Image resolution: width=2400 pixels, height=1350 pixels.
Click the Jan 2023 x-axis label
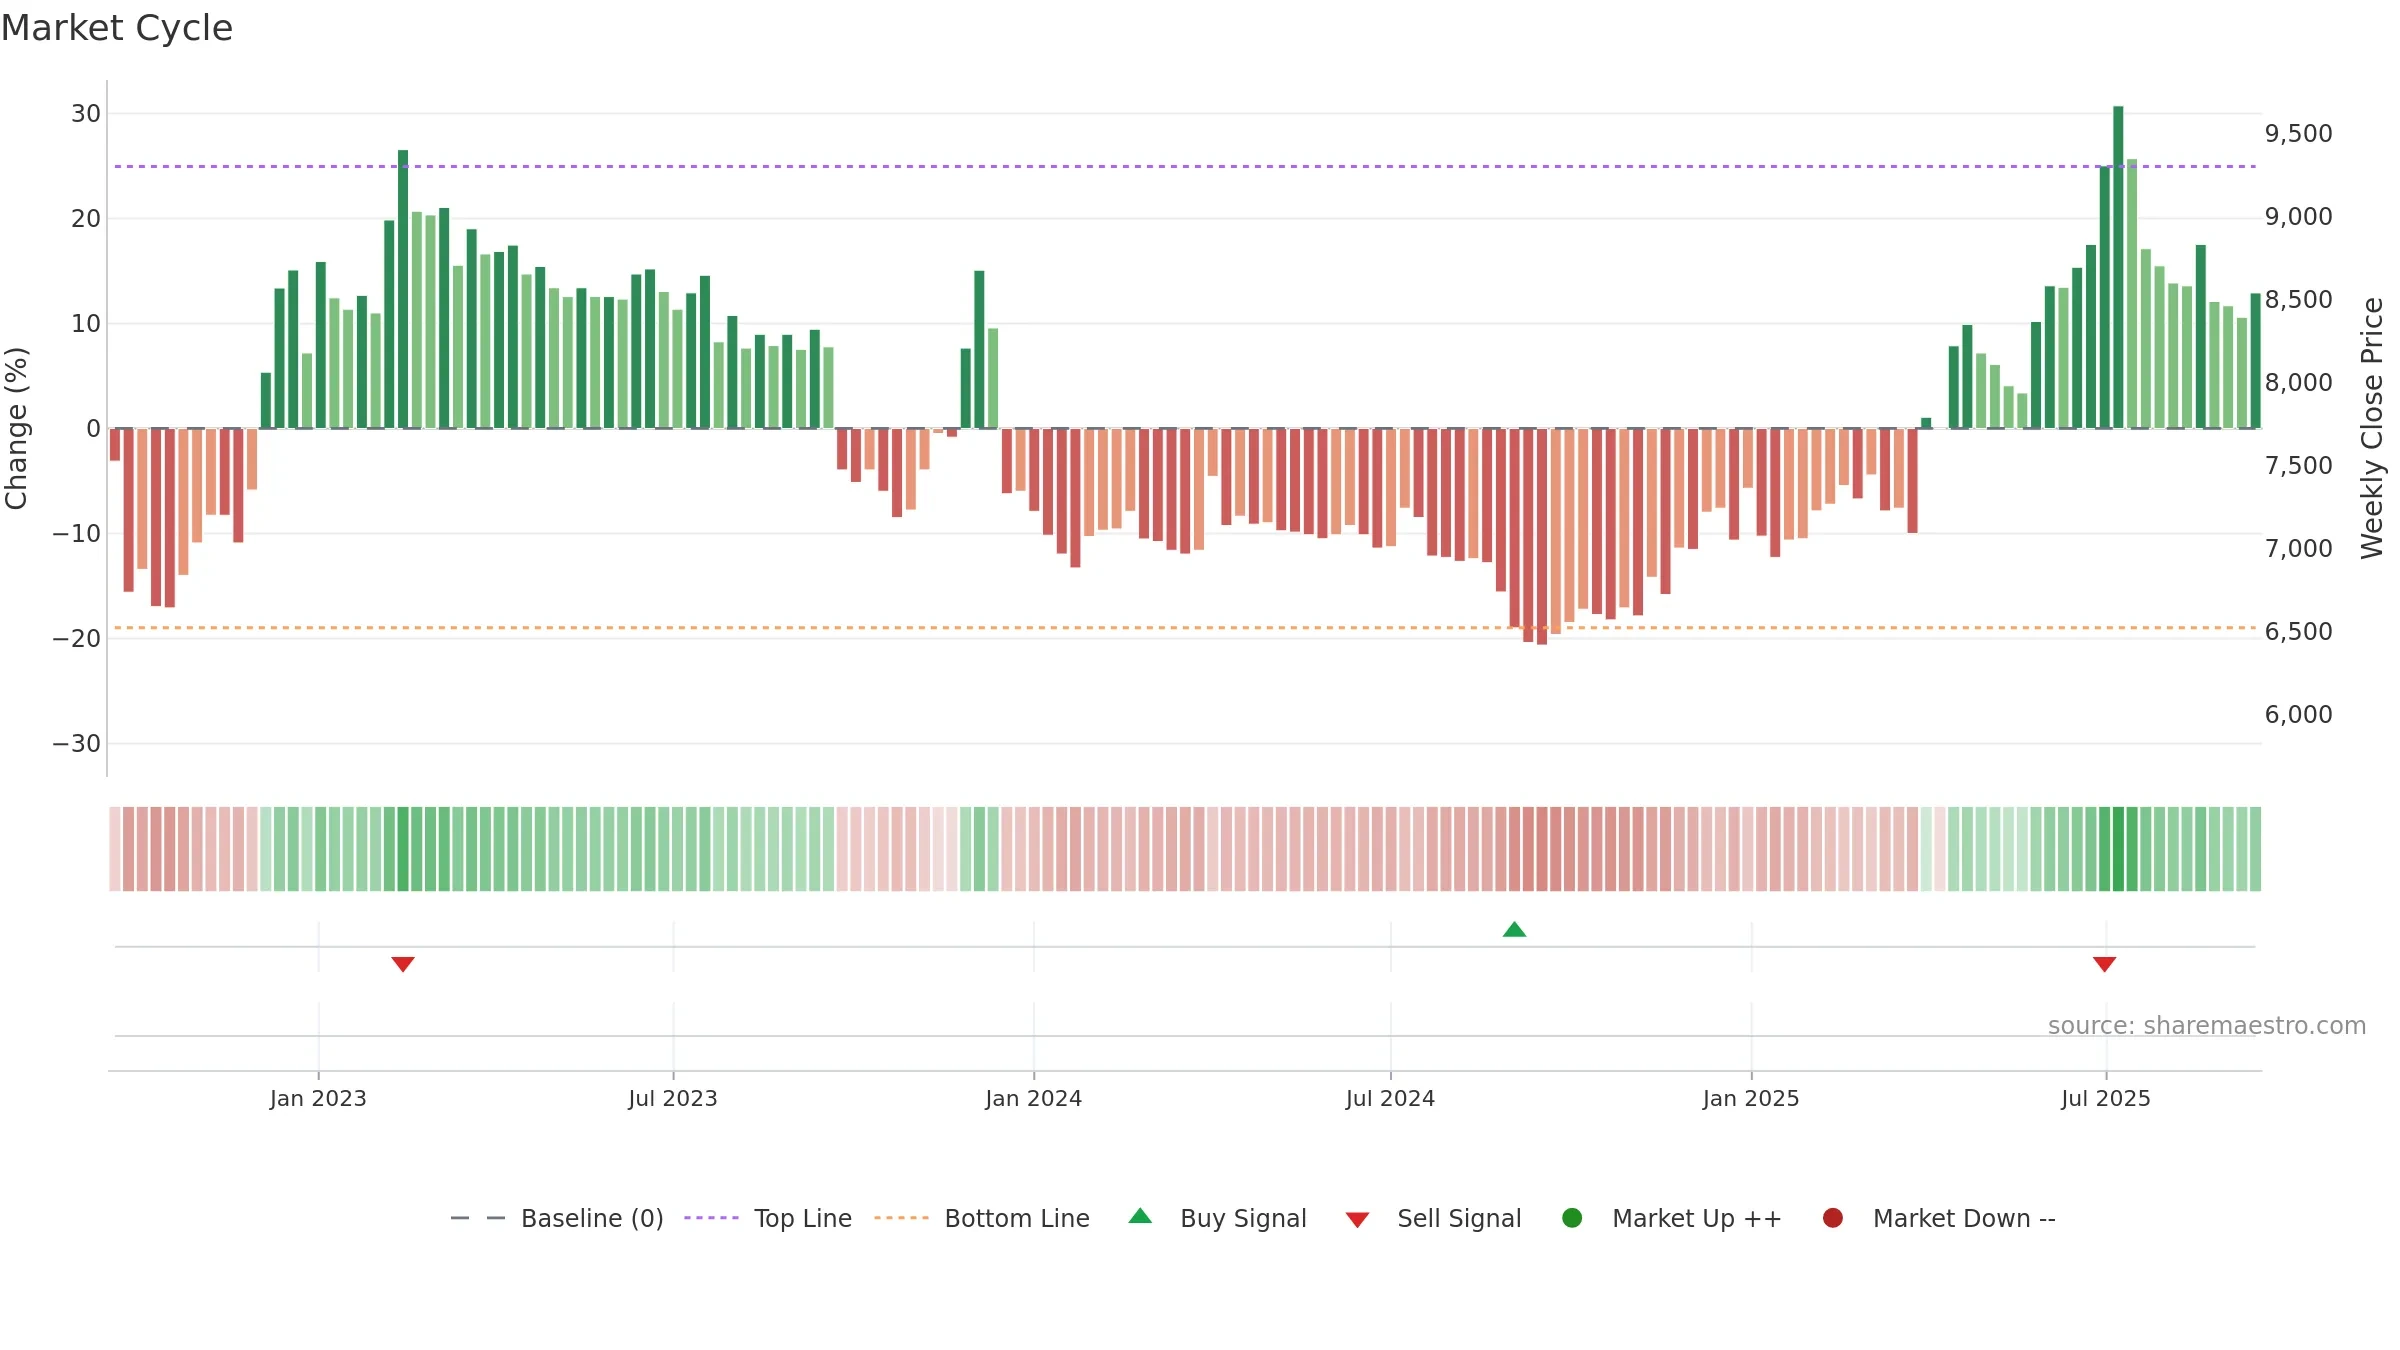318,1099
